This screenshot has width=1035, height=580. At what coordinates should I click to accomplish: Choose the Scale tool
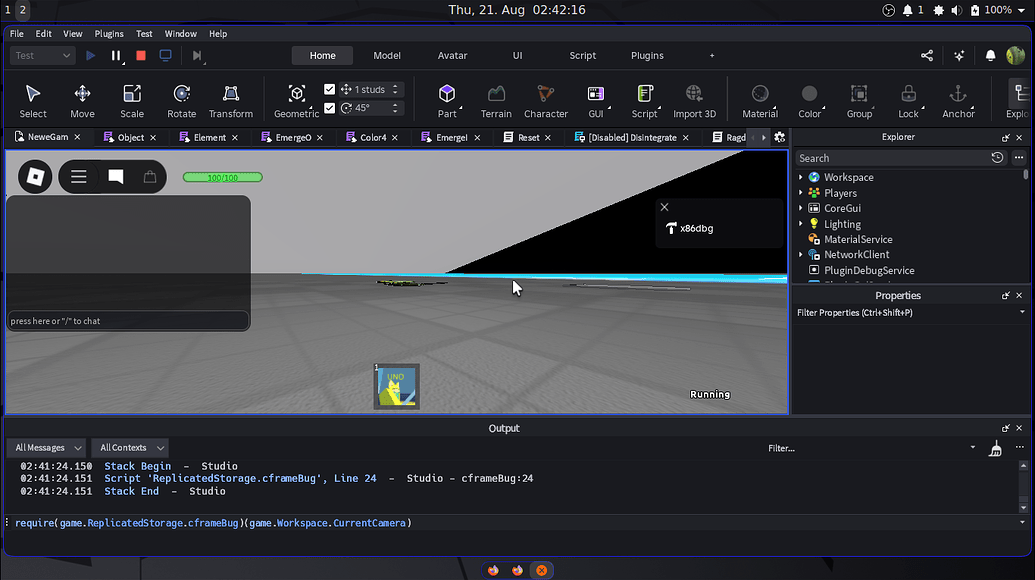pyautogui.click(x=132, y=101)
